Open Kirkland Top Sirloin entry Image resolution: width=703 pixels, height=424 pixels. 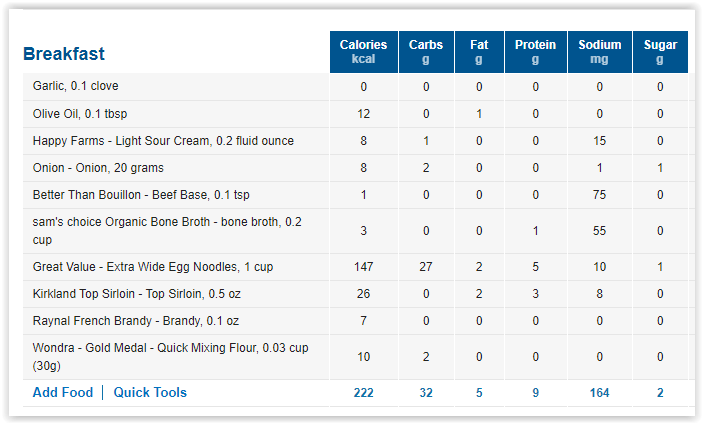coord(137,294)
